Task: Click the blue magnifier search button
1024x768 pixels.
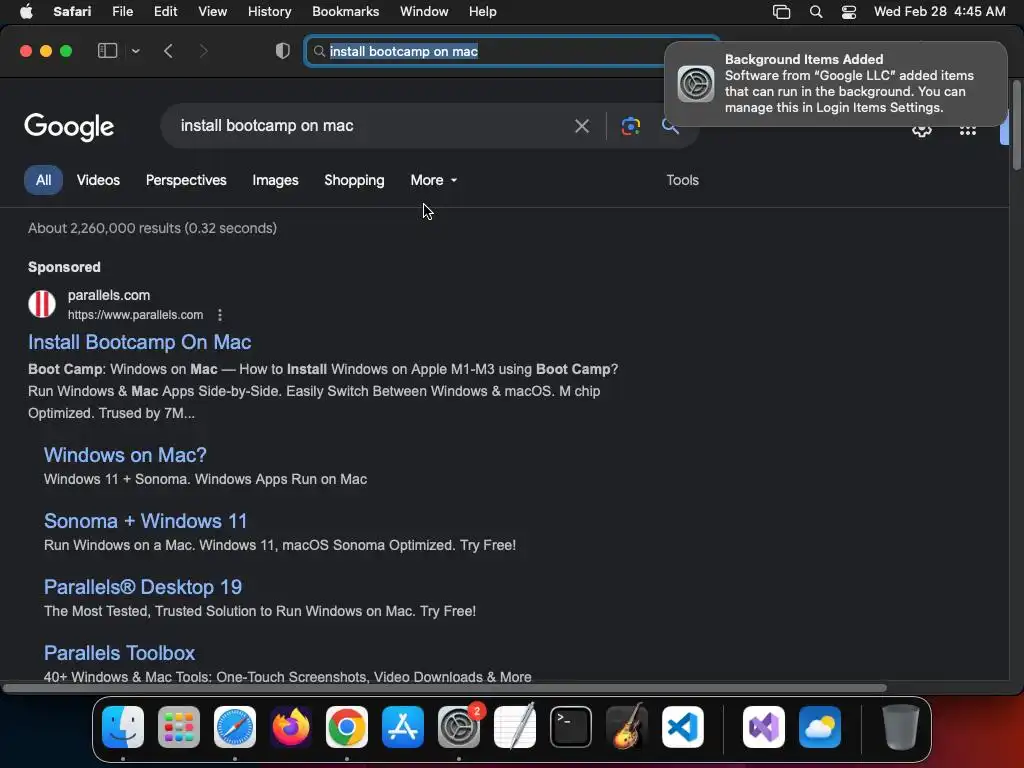Action: [670, 126]
